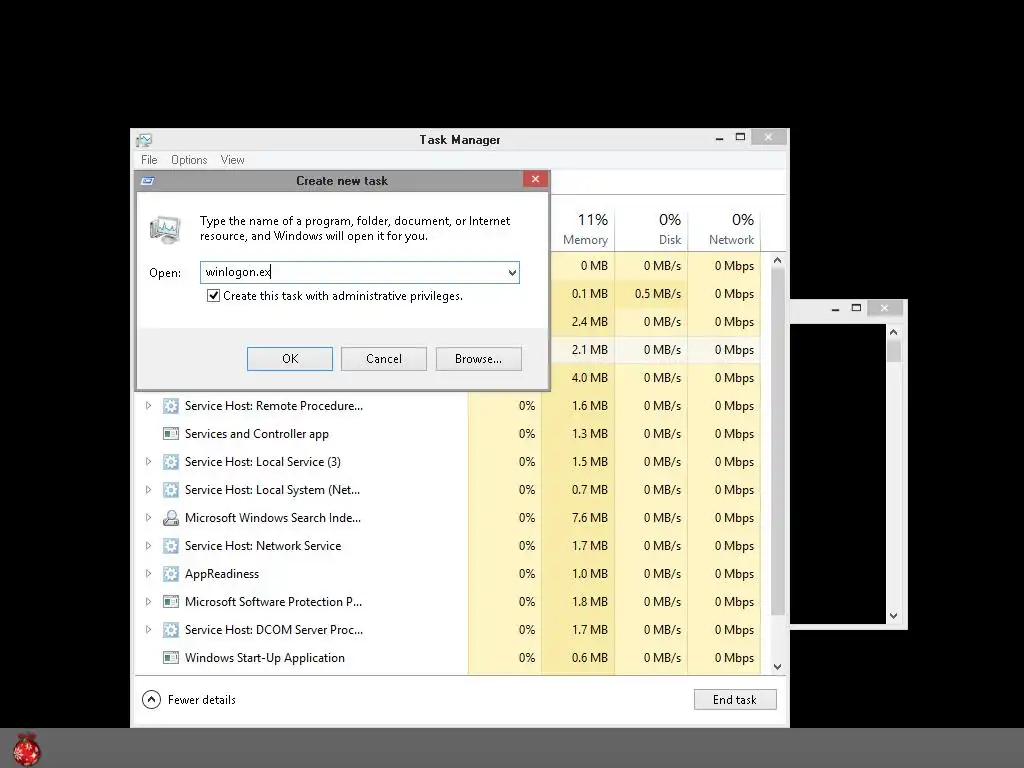Image resolution: width=1024 pixels, height=768 pixels.
Task: Toggle administrative privileges checkbox
Action: pos(214,296)
